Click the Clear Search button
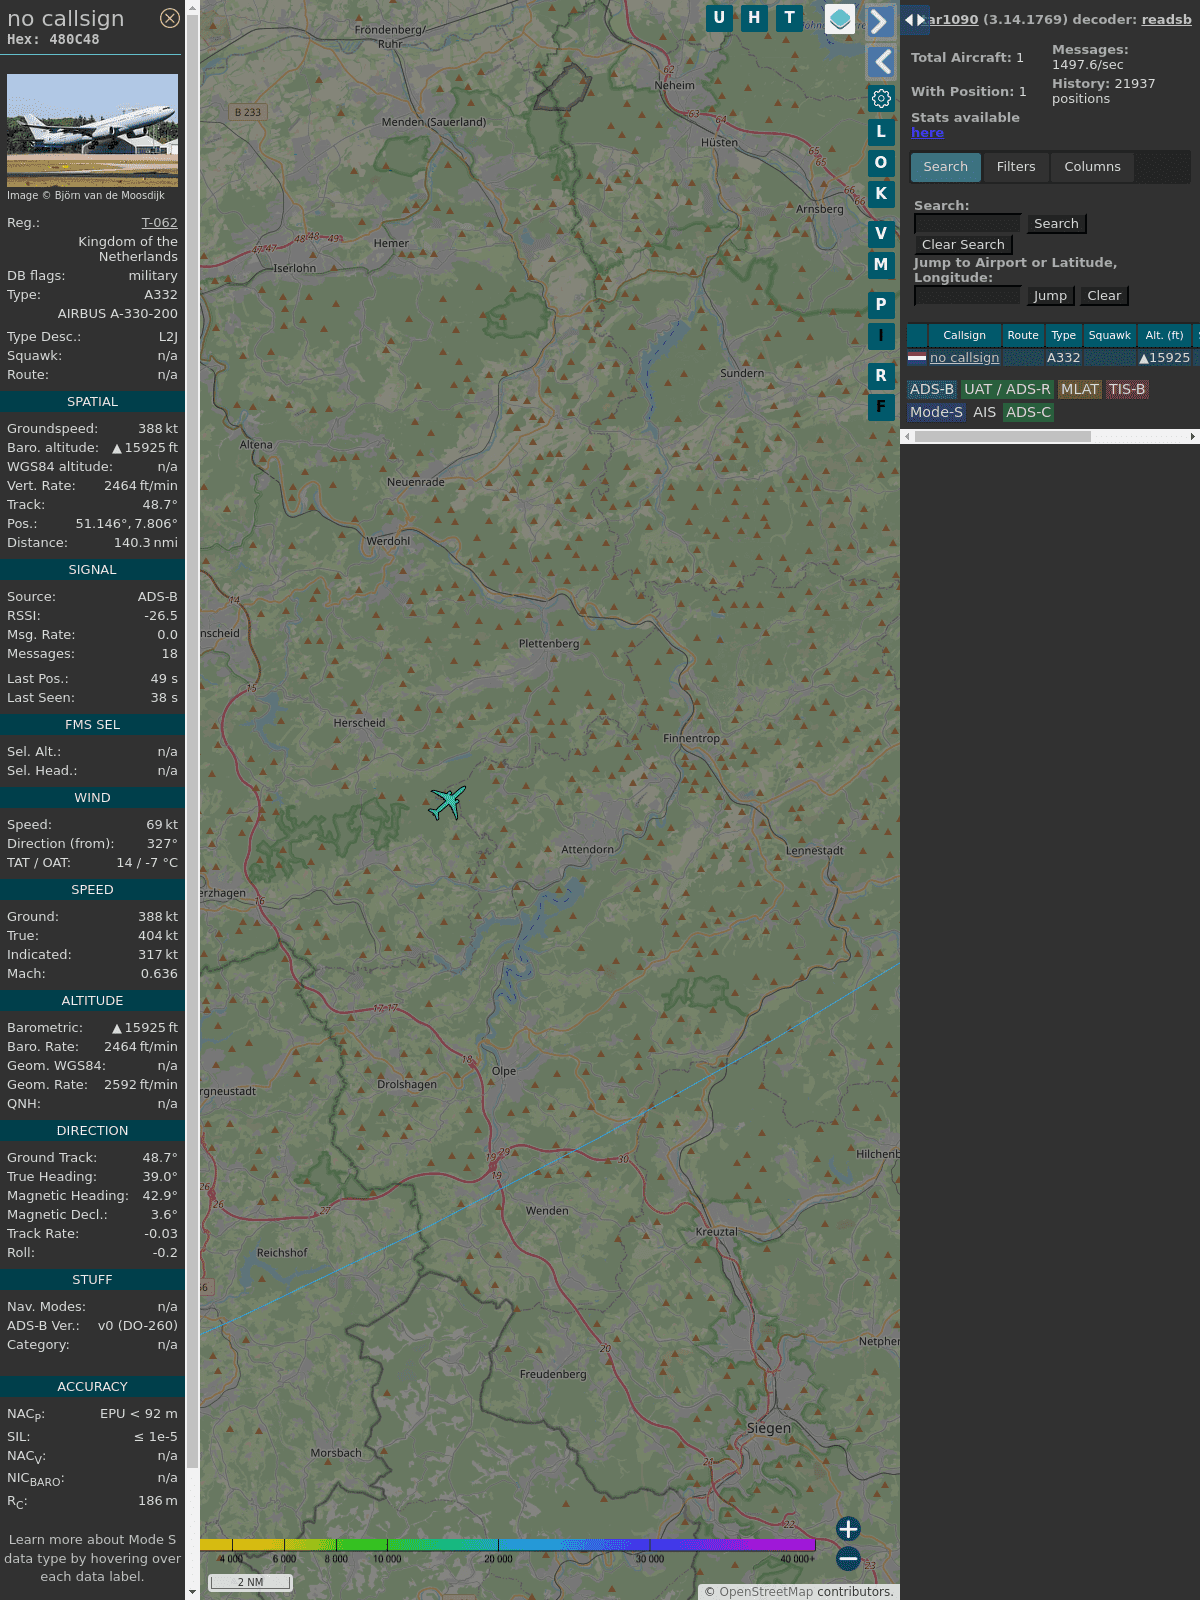 963,245
